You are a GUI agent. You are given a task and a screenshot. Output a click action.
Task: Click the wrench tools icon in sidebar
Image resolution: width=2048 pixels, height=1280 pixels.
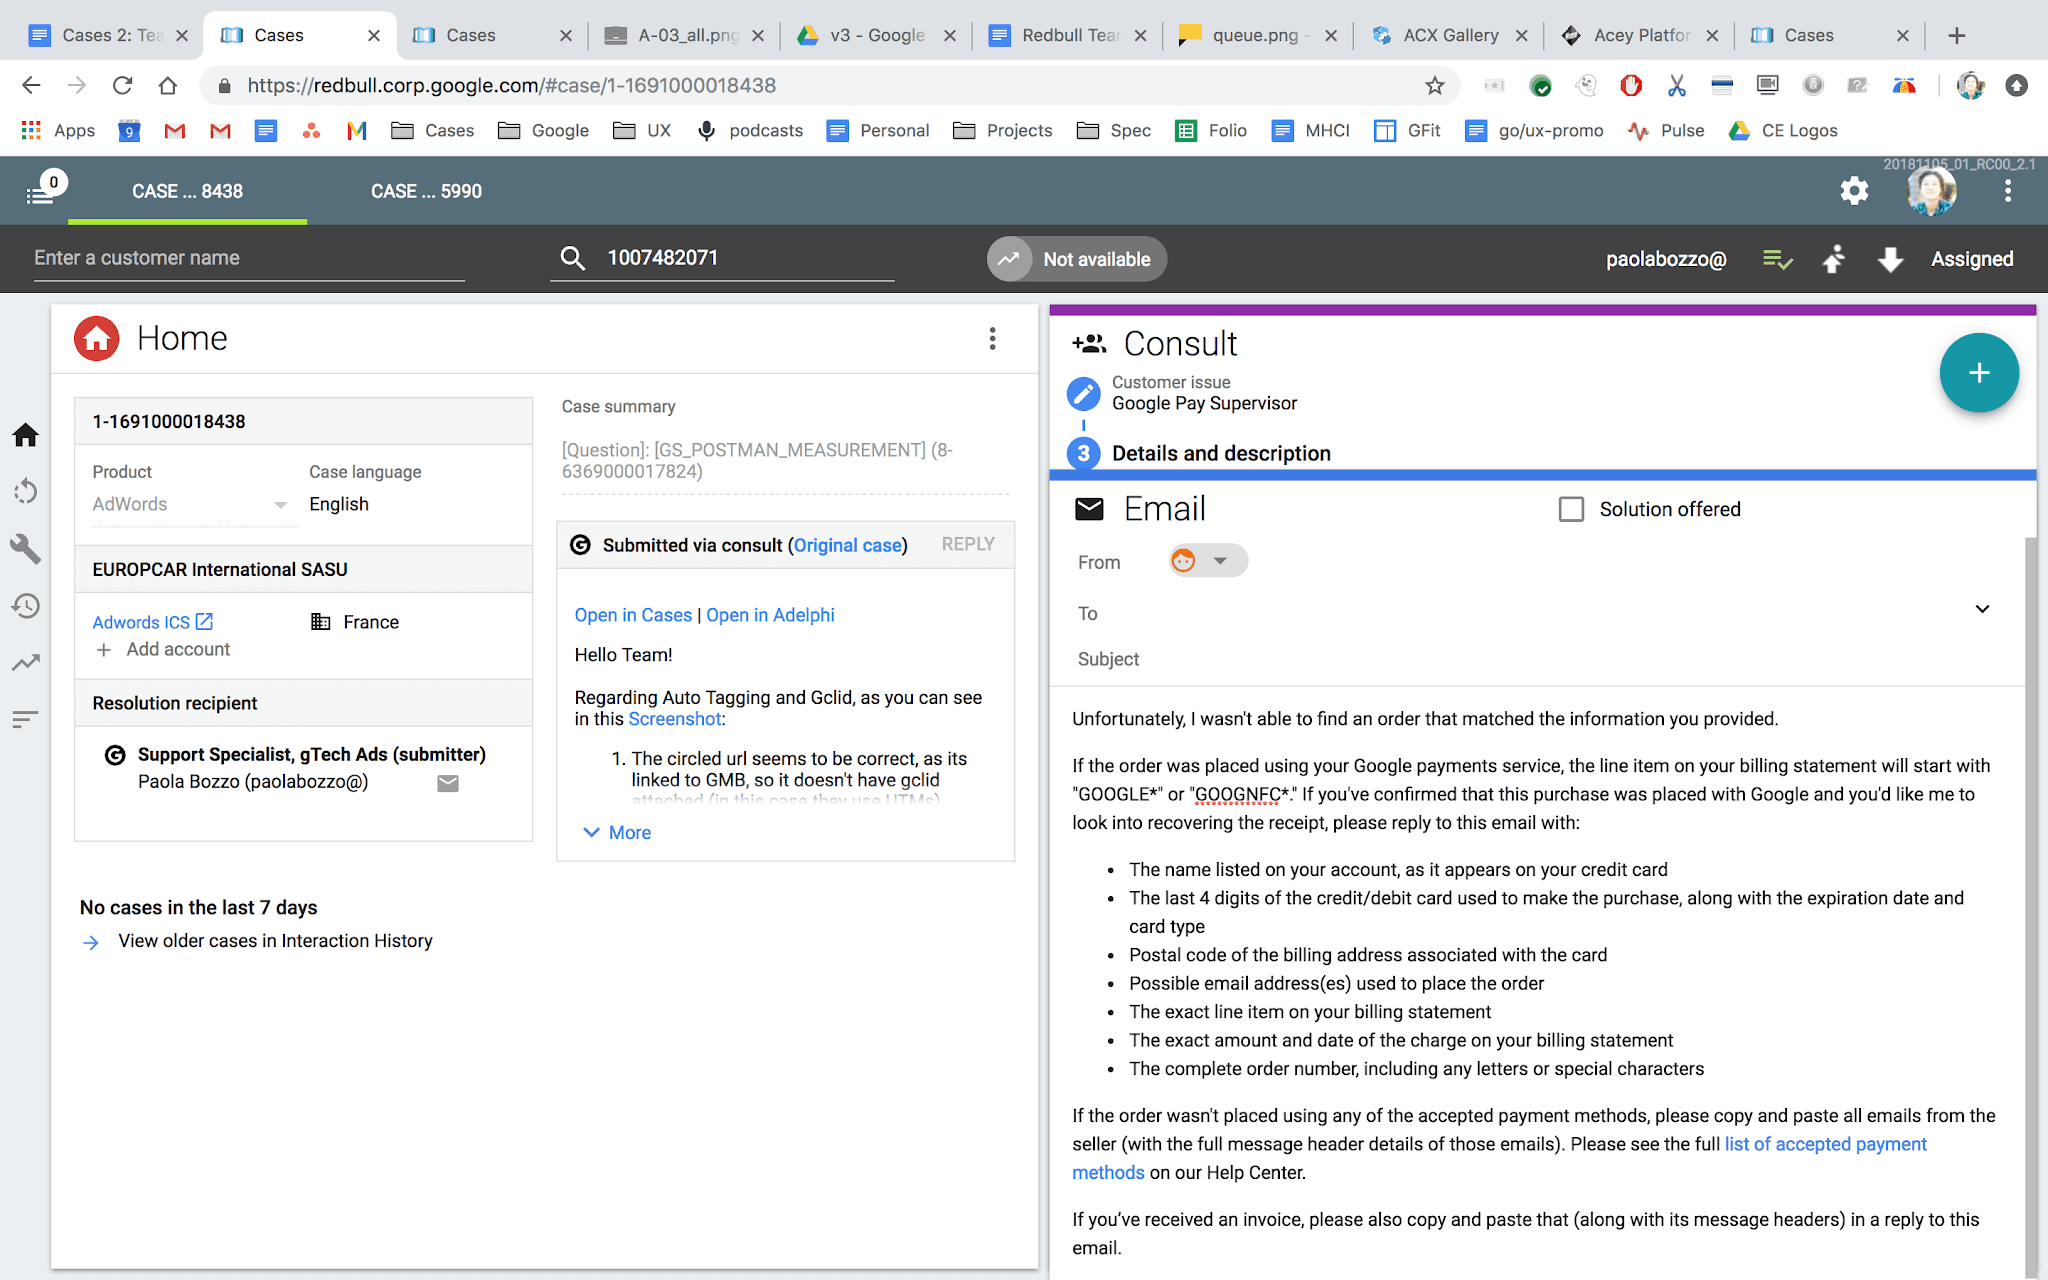25,548
